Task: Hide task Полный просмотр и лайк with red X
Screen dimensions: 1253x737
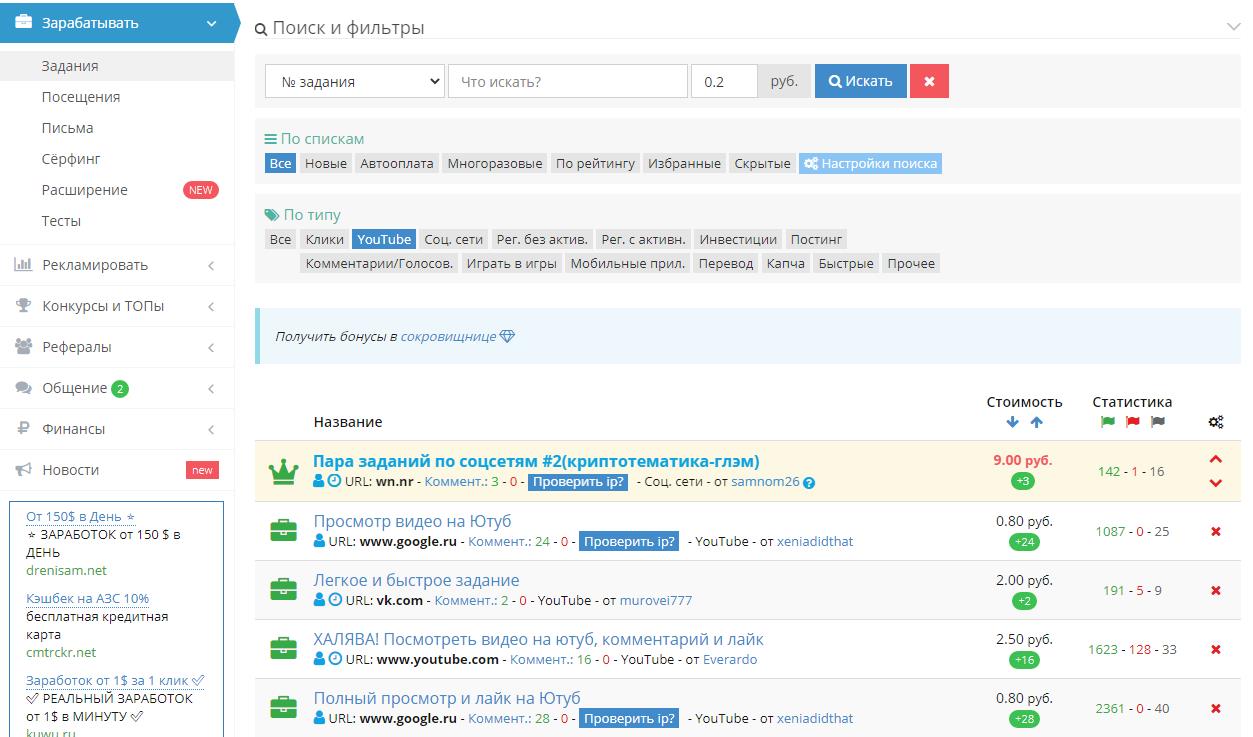Action: tap(1216, 708)
